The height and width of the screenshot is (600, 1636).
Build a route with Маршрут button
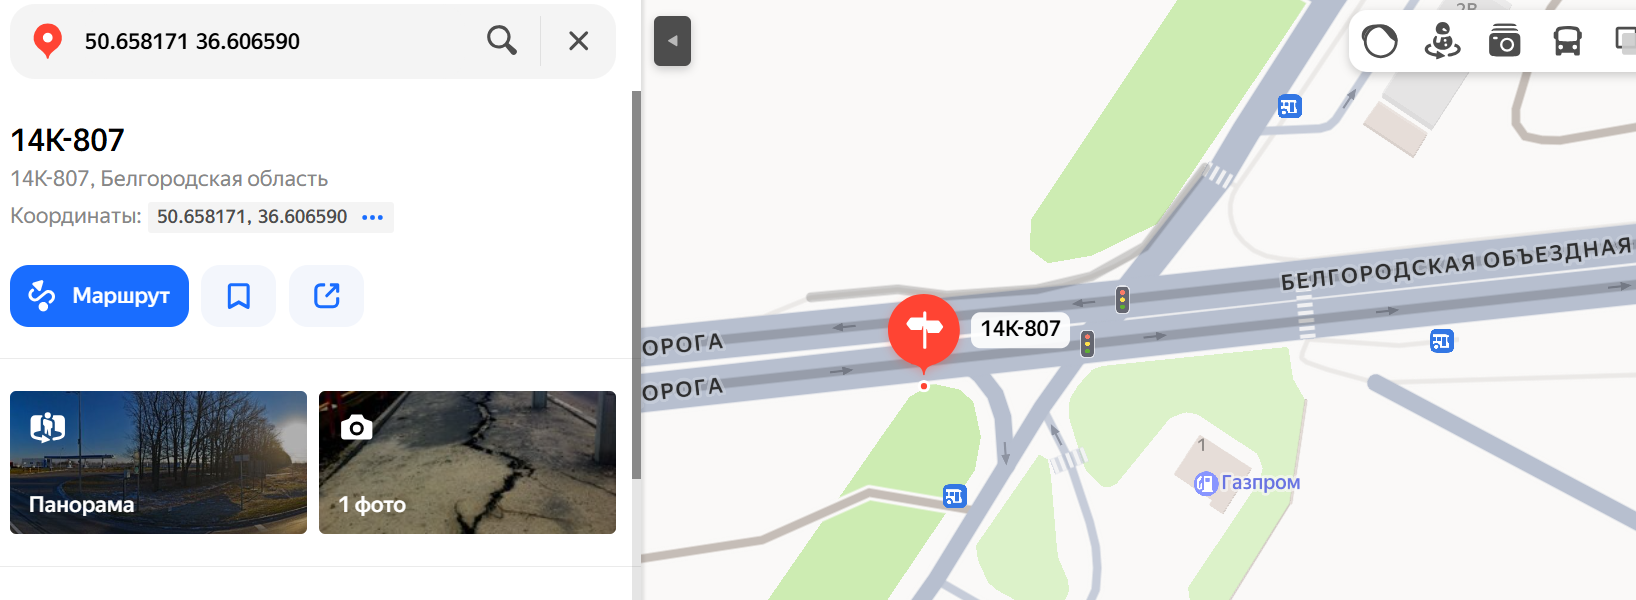tap(99, 296)
